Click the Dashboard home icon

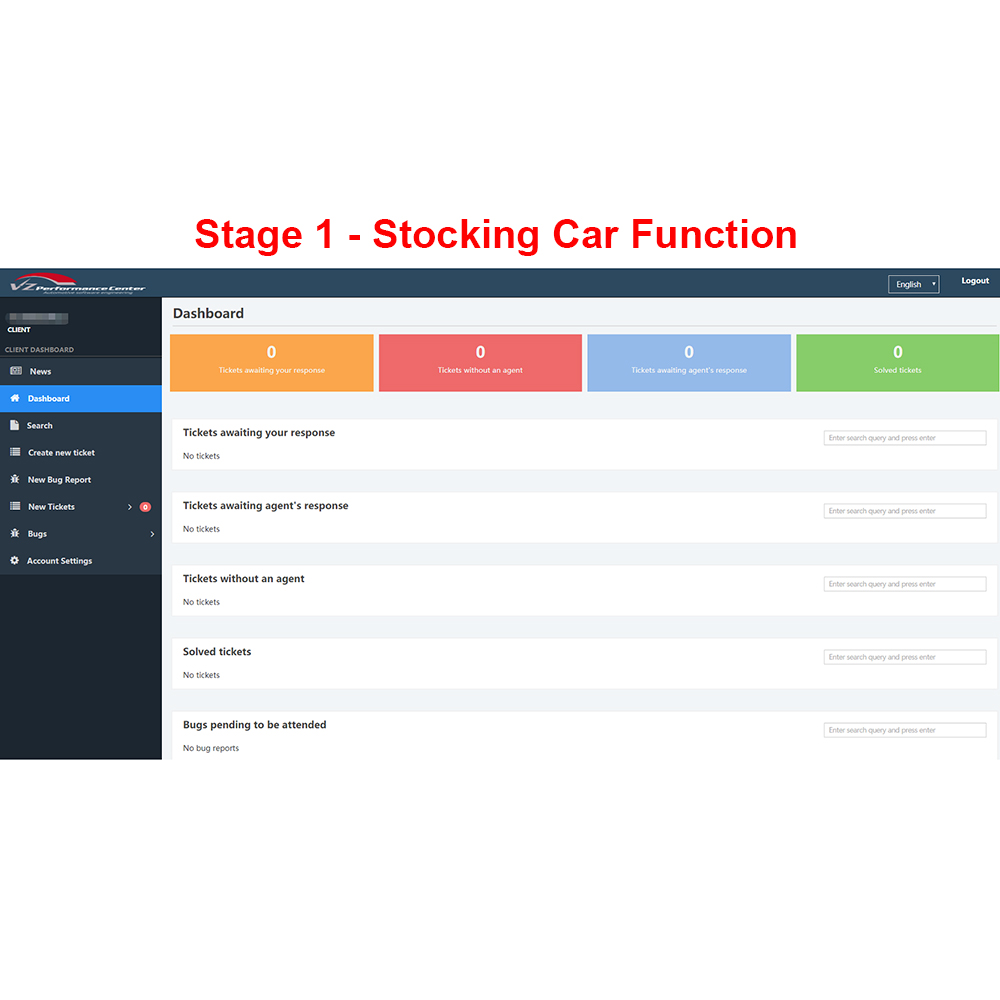tap(15, 398)
